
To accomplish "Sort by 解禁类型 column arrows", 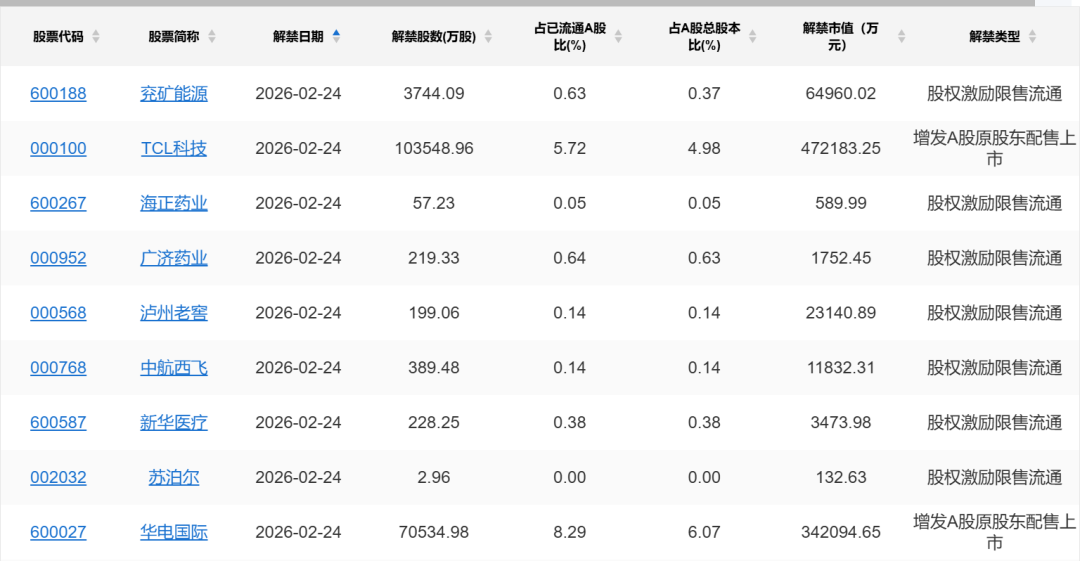I will [x=1032, y=37].
